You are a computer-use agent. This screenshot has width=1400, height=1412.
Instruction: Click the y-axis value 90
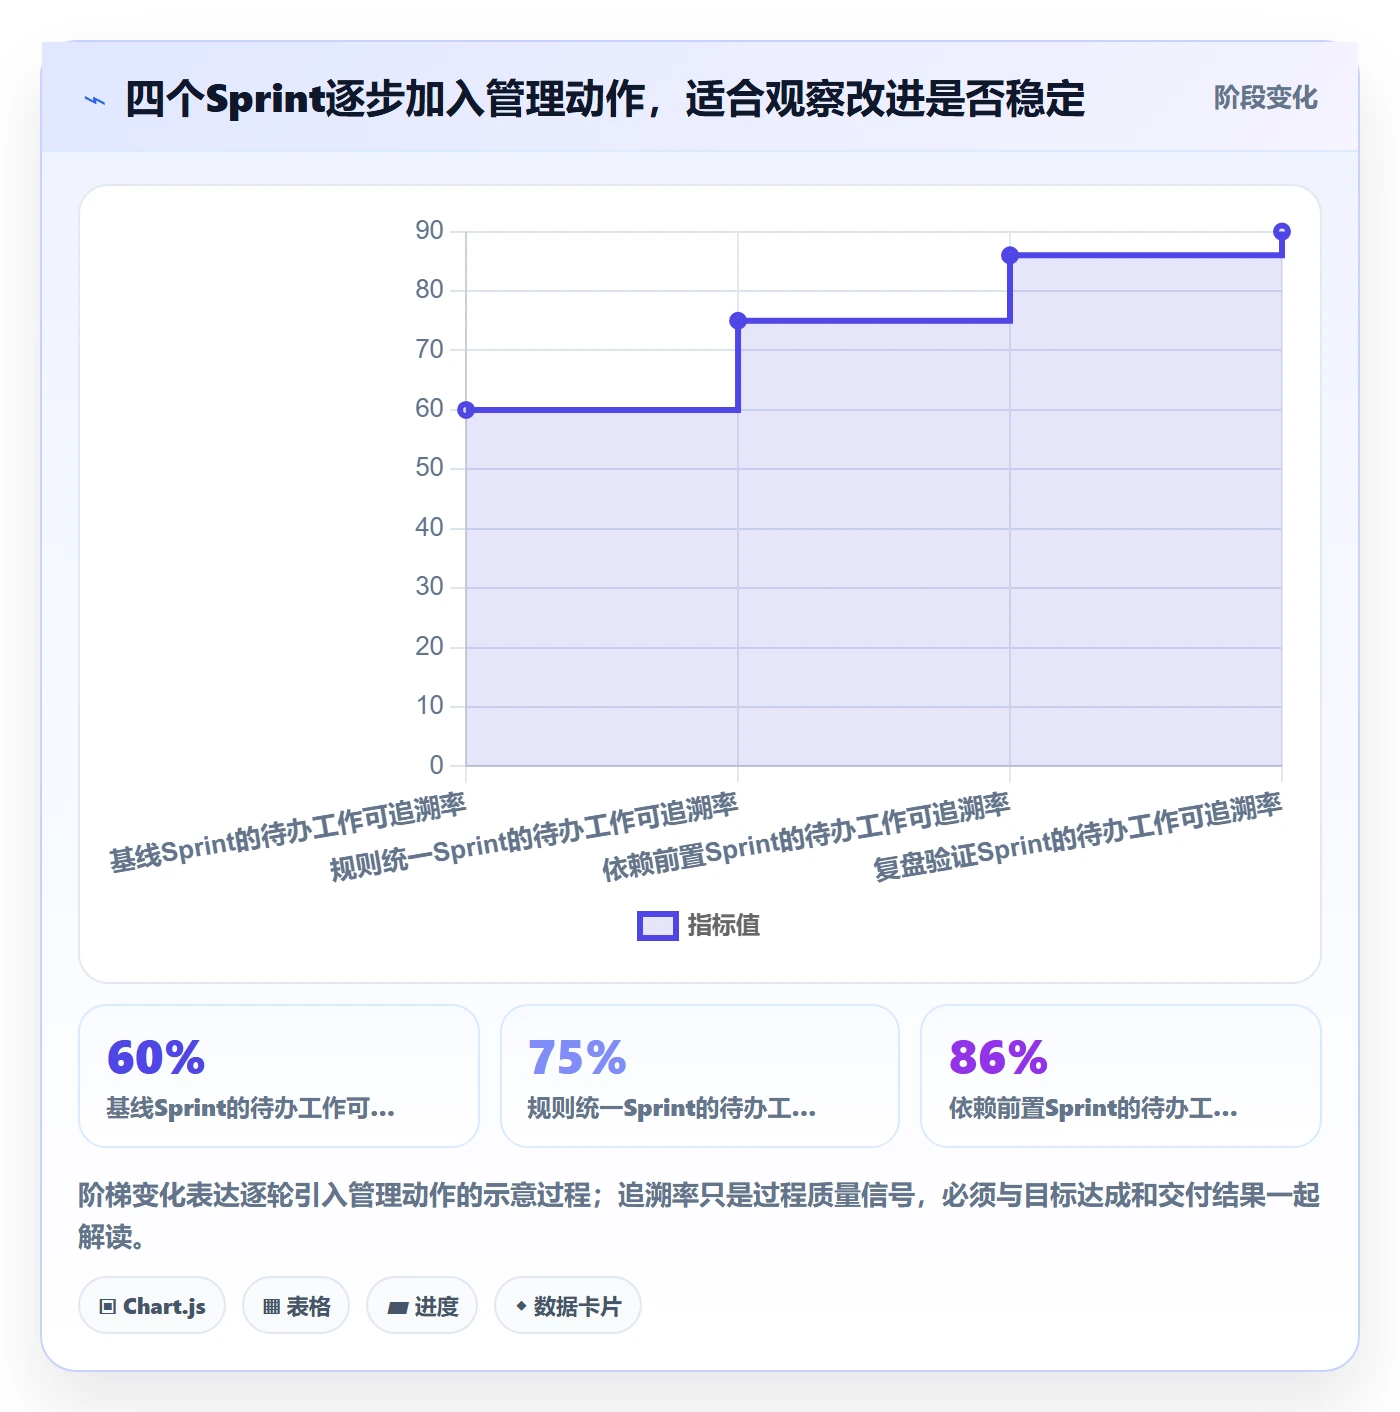point(430,231)
